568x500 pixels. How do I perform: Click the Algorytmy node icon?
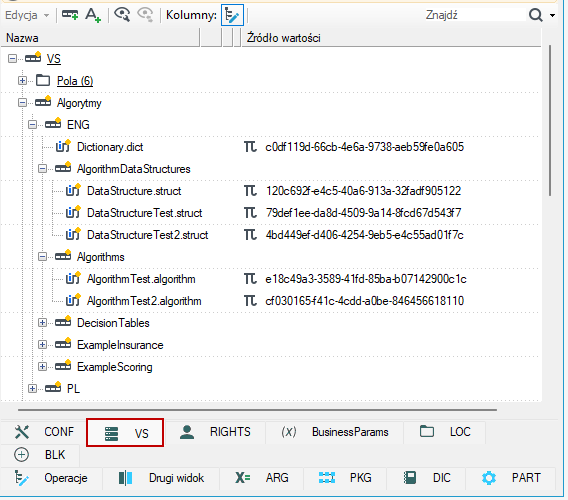(x=43, y=102)
